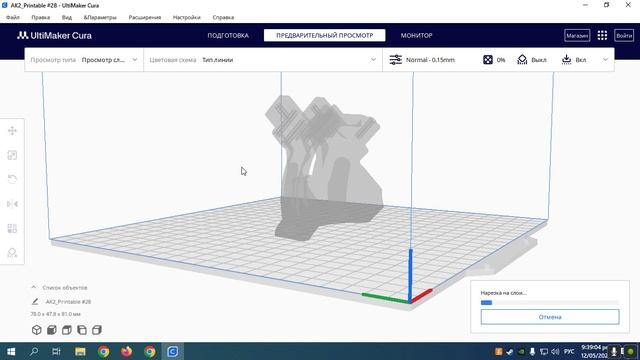Select the Move tool in left toolbar
This screenshot has height=360, width=640.
pyautogui.click(x=12, y=131)
